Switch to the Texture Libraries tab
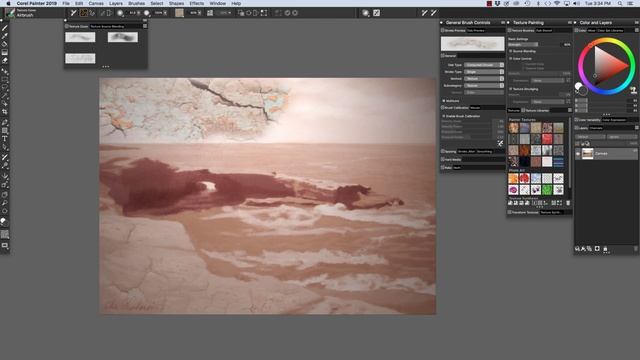640x360 pixels. click(537, 111)
